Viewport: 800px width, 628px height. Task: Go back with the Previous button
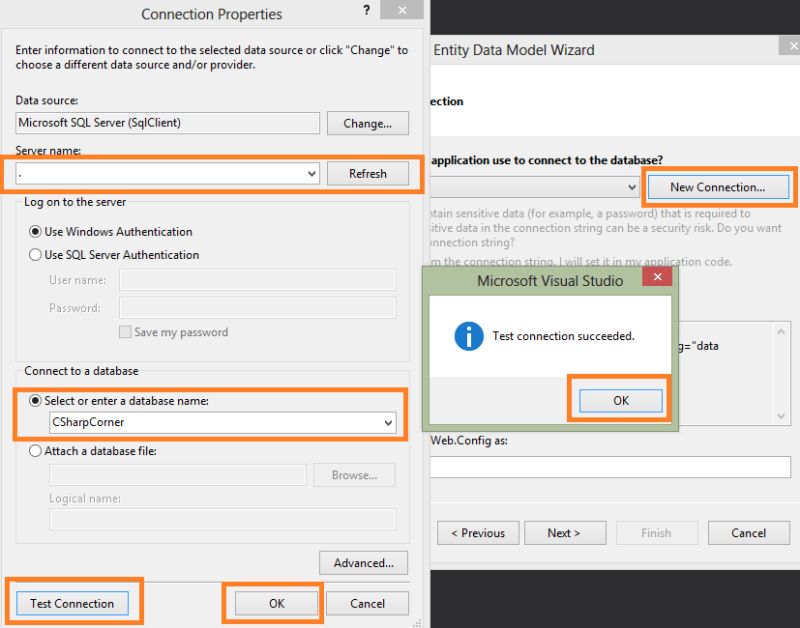tap(478, 532)
